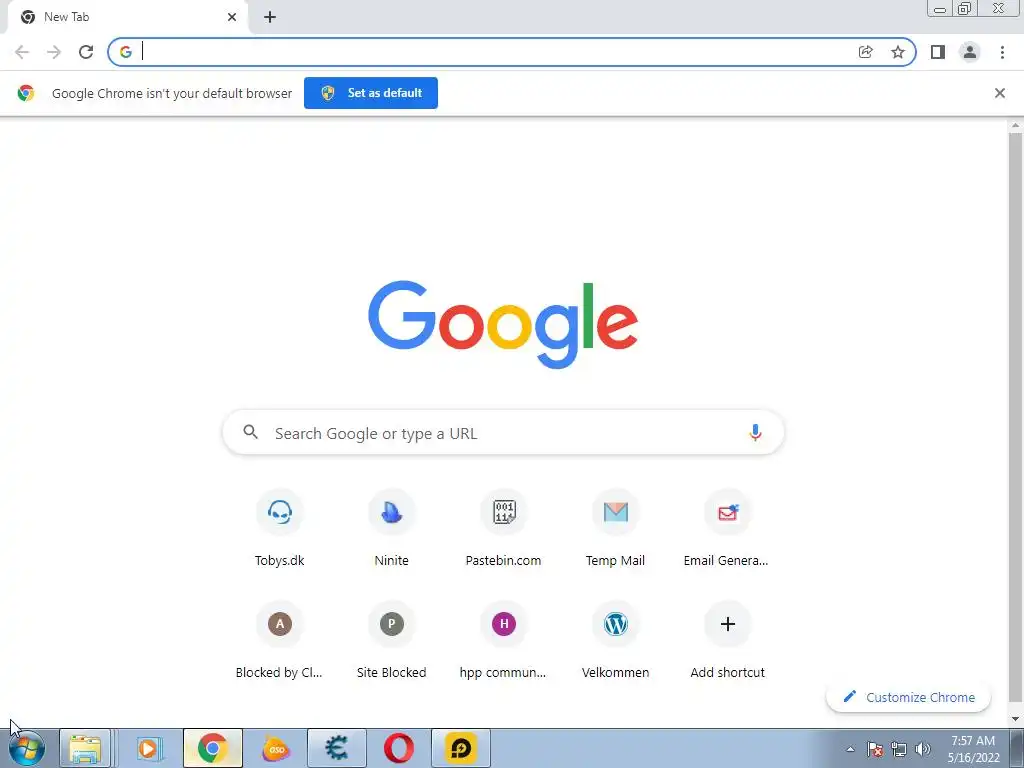
Task: Open the Cheat Engine taskbar icon
Action: pyautogui.click(x=337, y=748)
